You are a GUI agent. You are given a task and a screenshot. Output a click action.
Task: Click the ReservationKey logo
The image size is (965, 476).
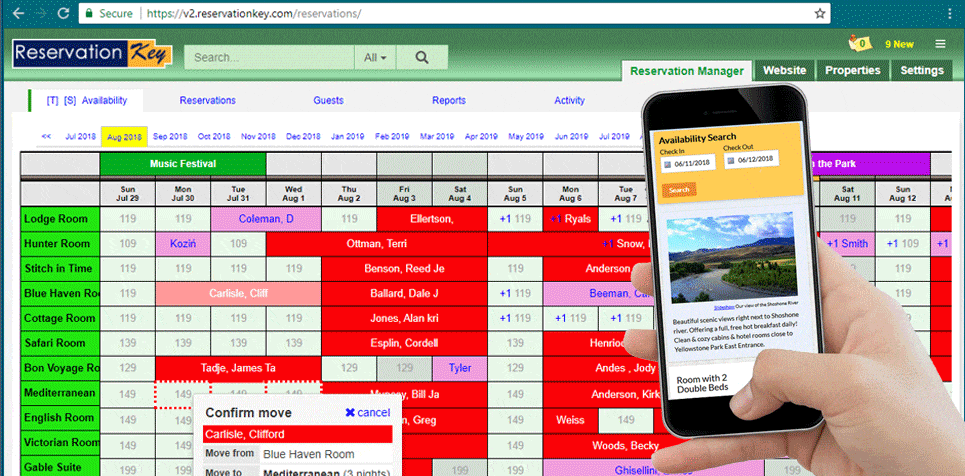[x=92, y=54]
